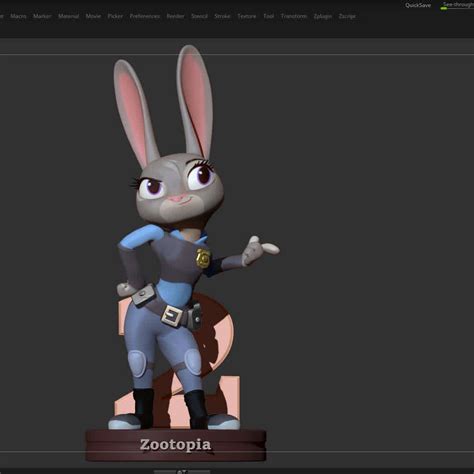
Task: Open the Preferences menu
Action: click(x=145, y=16)
